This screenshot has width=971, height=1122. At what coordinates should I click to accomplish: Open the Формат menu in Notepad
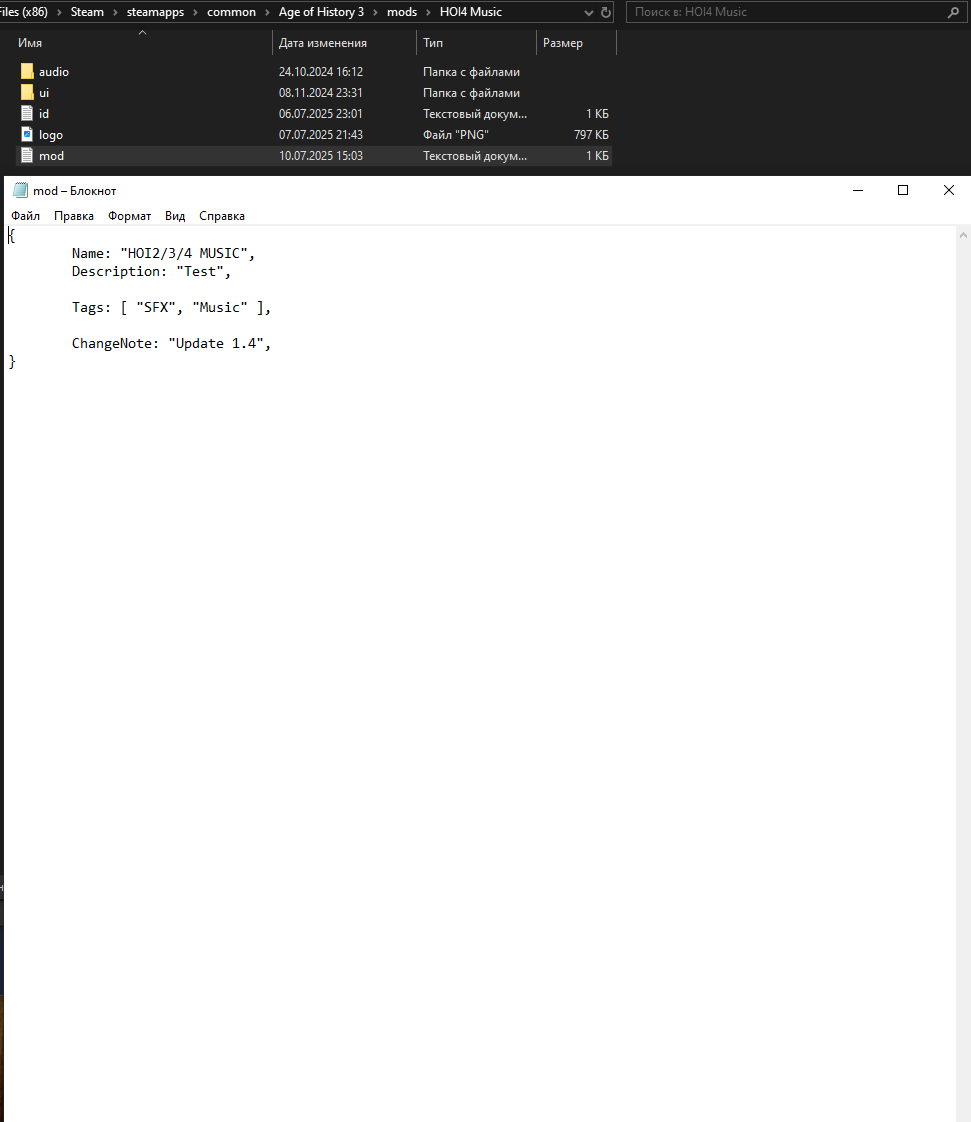click(x=130, y=216)
